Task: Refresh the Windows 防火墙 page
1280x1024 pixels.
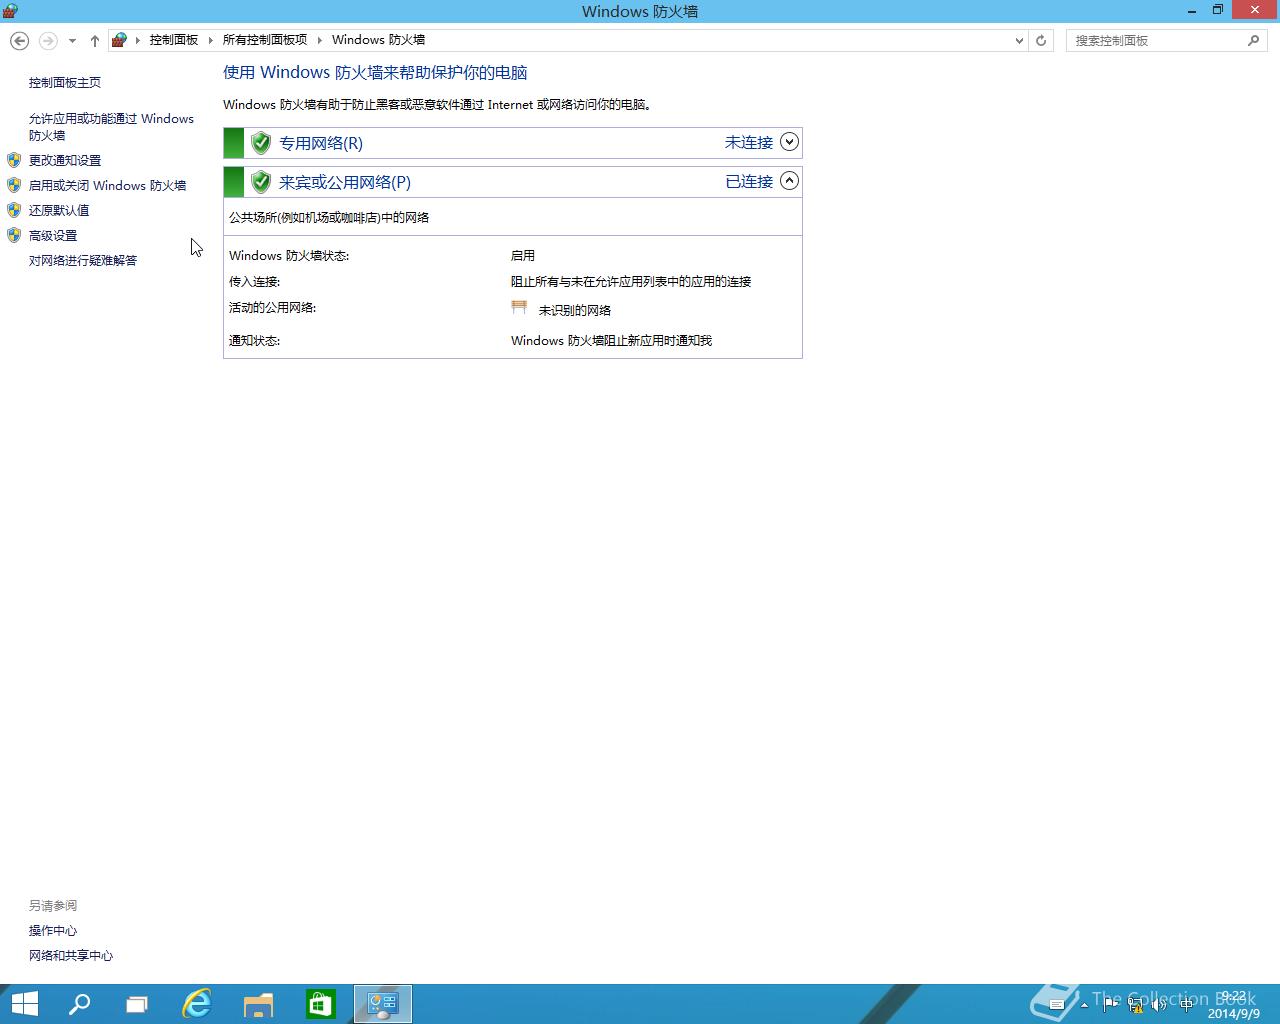Action: [x=1041, y=41]
